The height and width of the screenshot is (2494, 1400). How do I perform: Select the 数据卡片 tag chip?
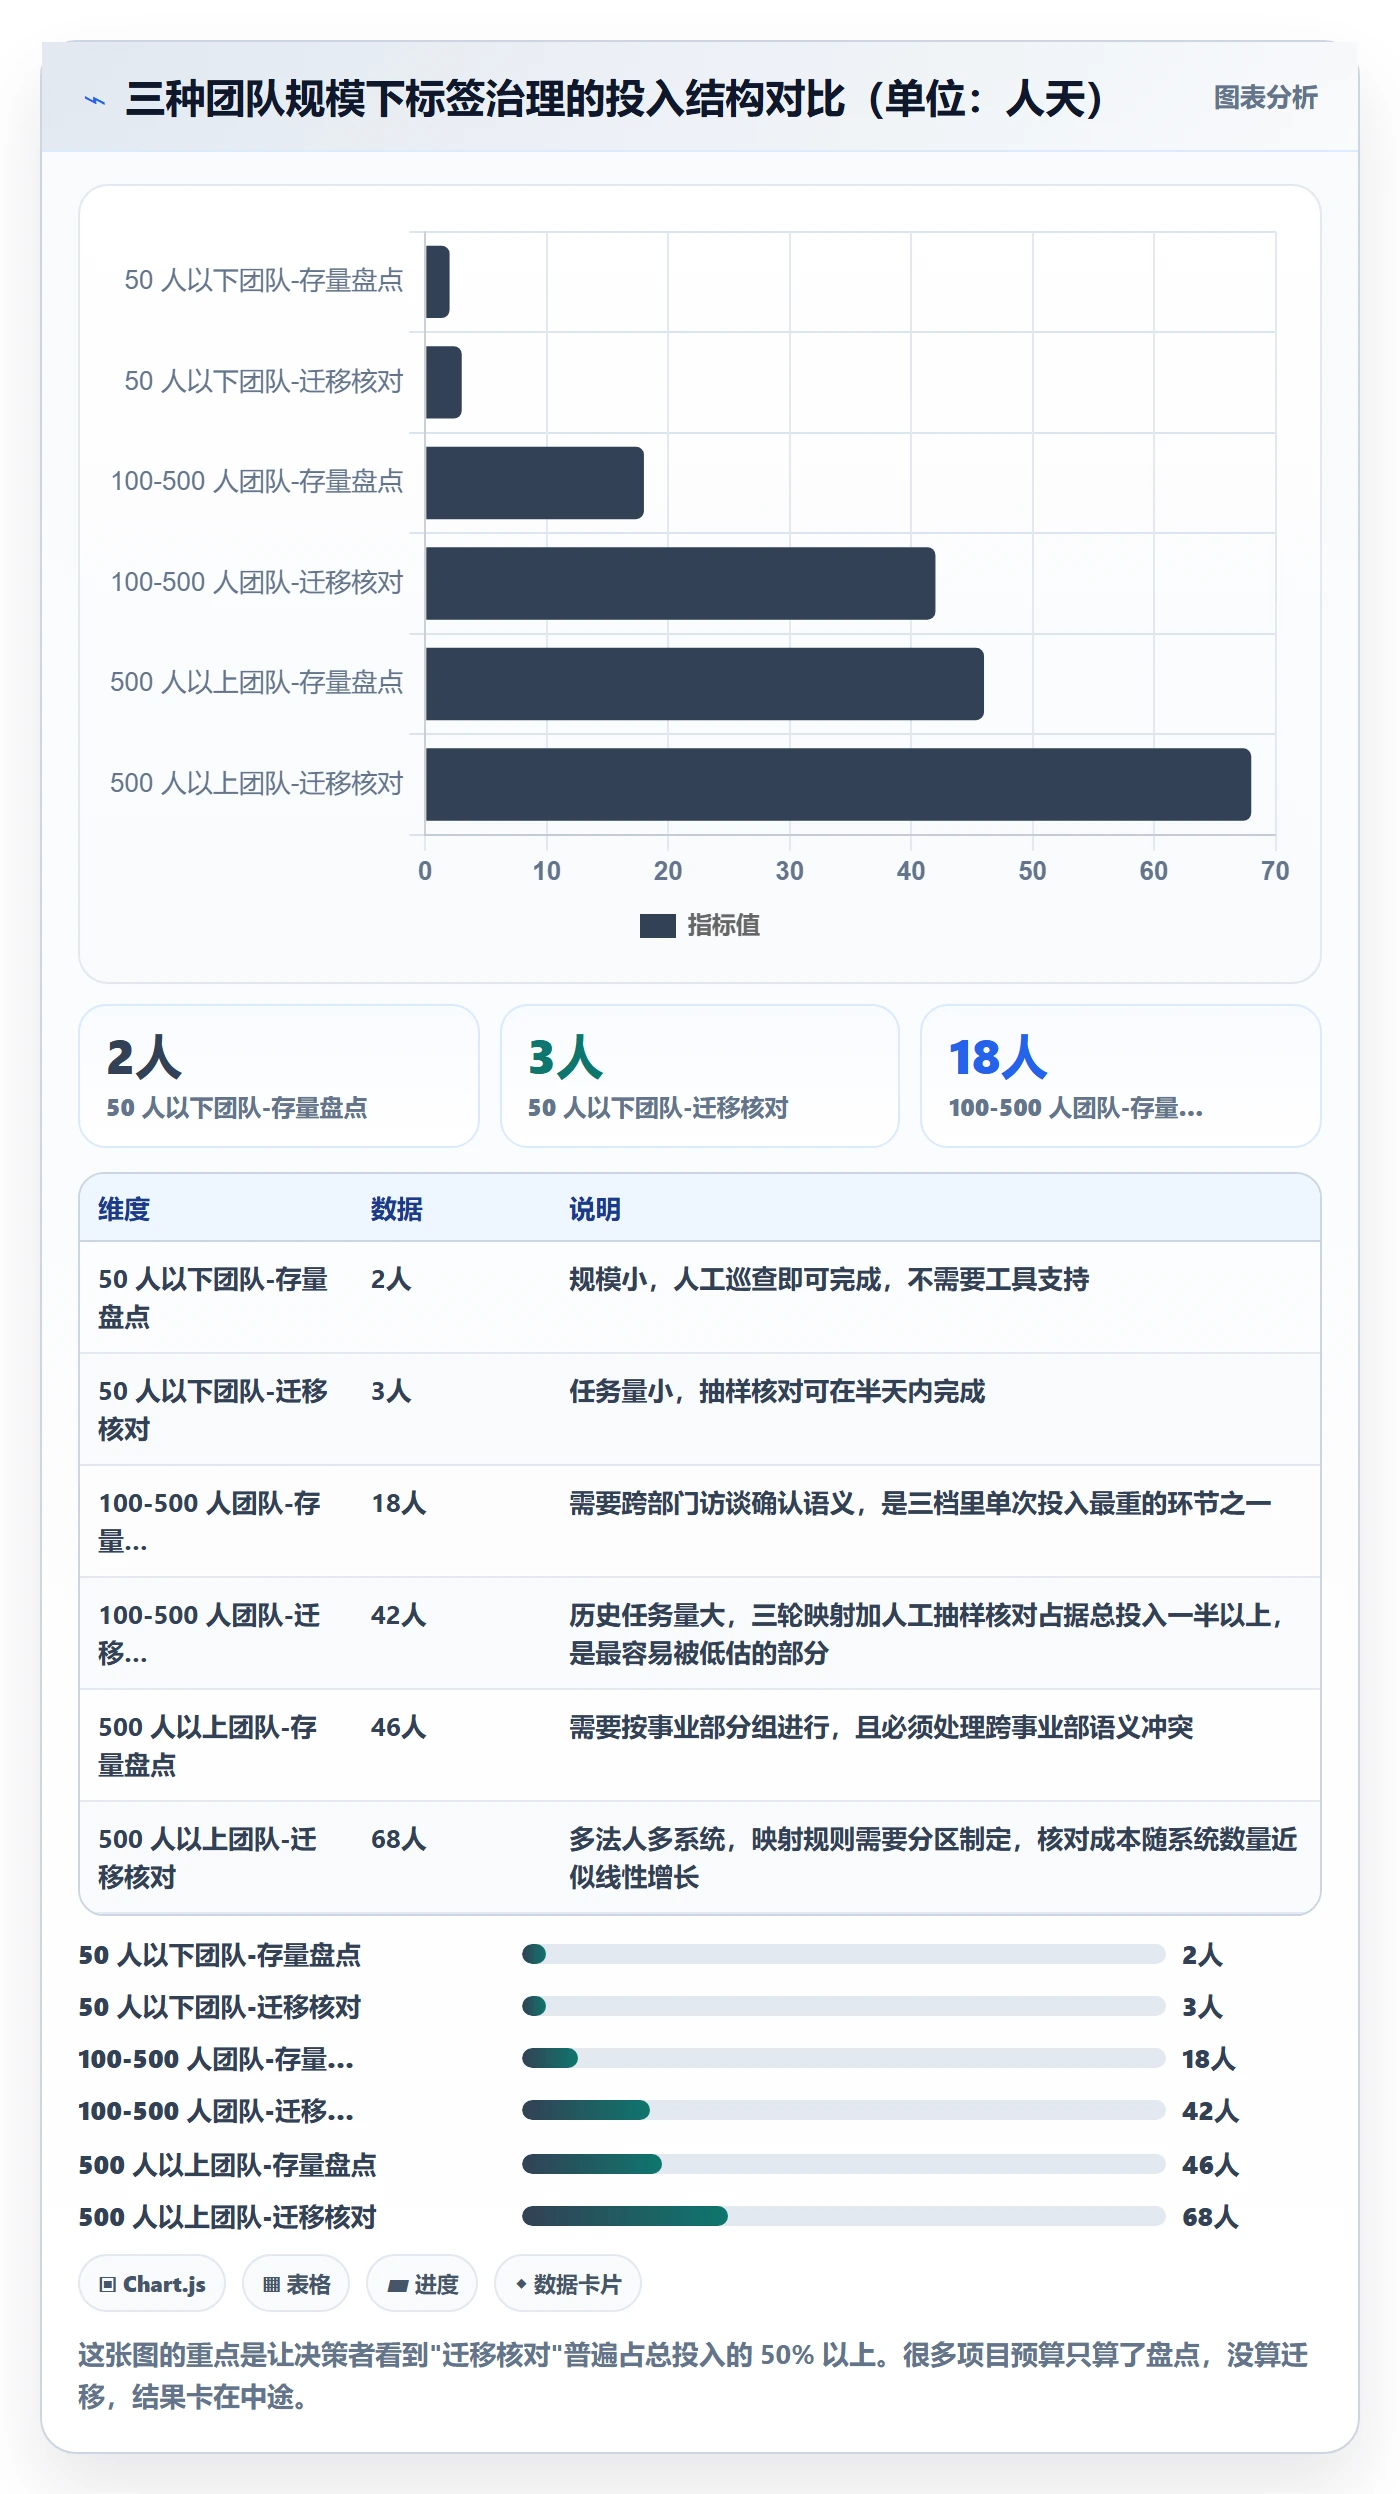coord(568,2284)
